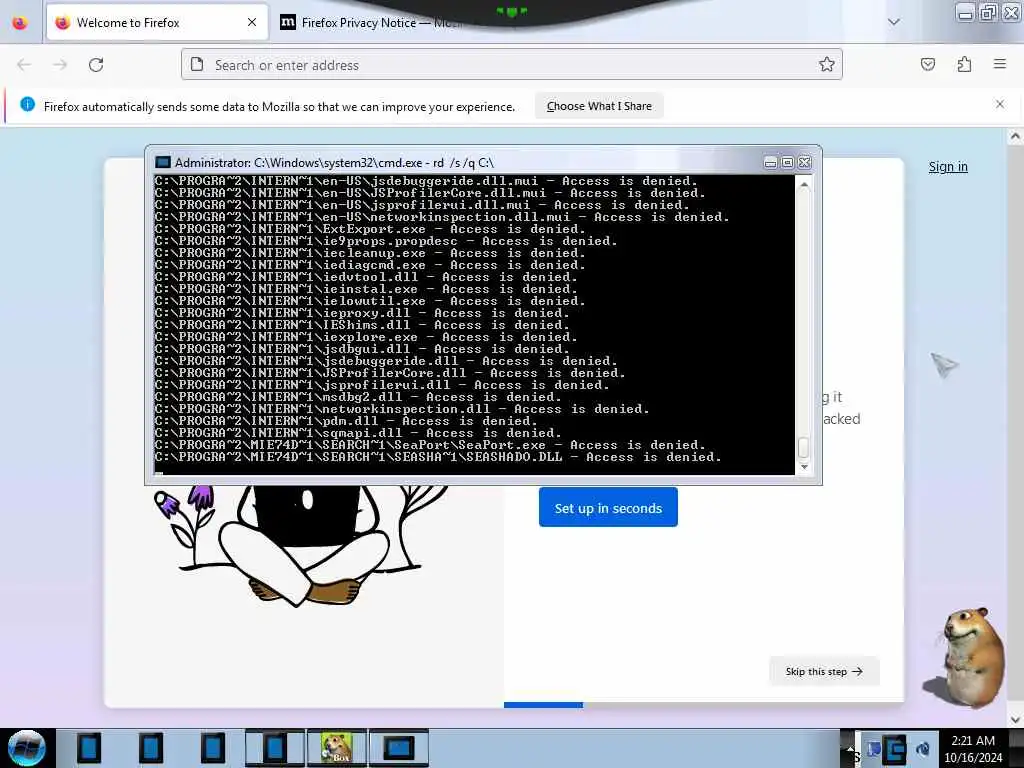Viewport: 1024px width, 768px height.
Task: Click the iecleanup.exe line in cmd
Action: pyautogui.click(x=370, y=253)
